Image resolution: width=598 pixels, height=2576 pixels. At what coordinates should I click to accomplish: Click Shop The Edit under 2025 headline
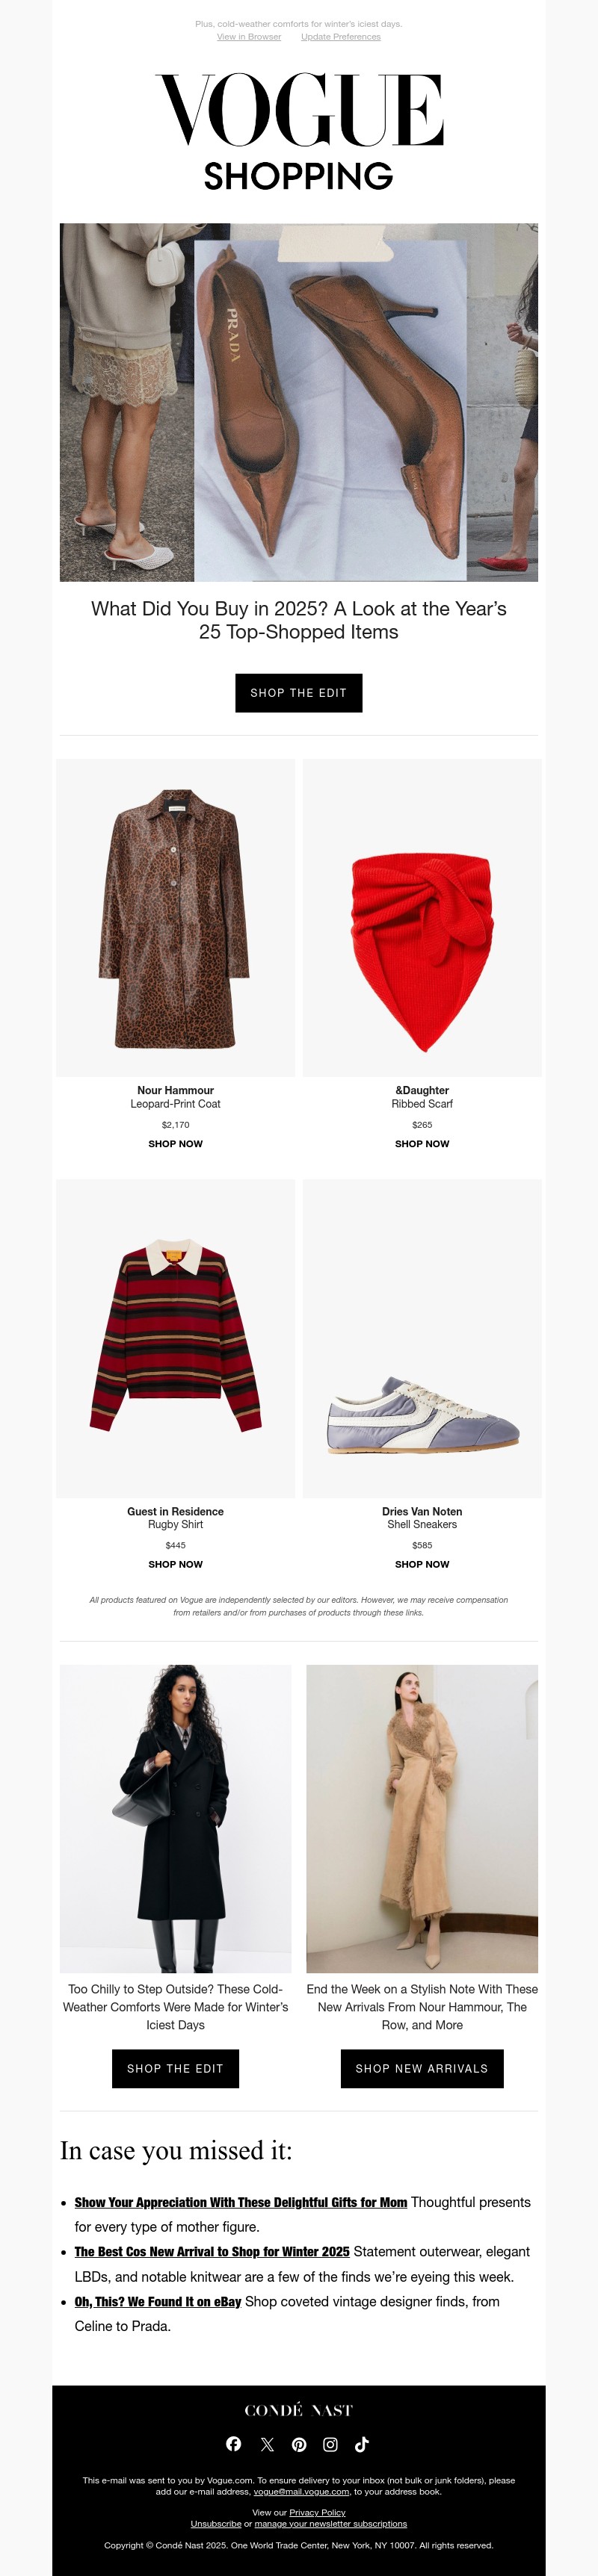(x=299, y=693)
